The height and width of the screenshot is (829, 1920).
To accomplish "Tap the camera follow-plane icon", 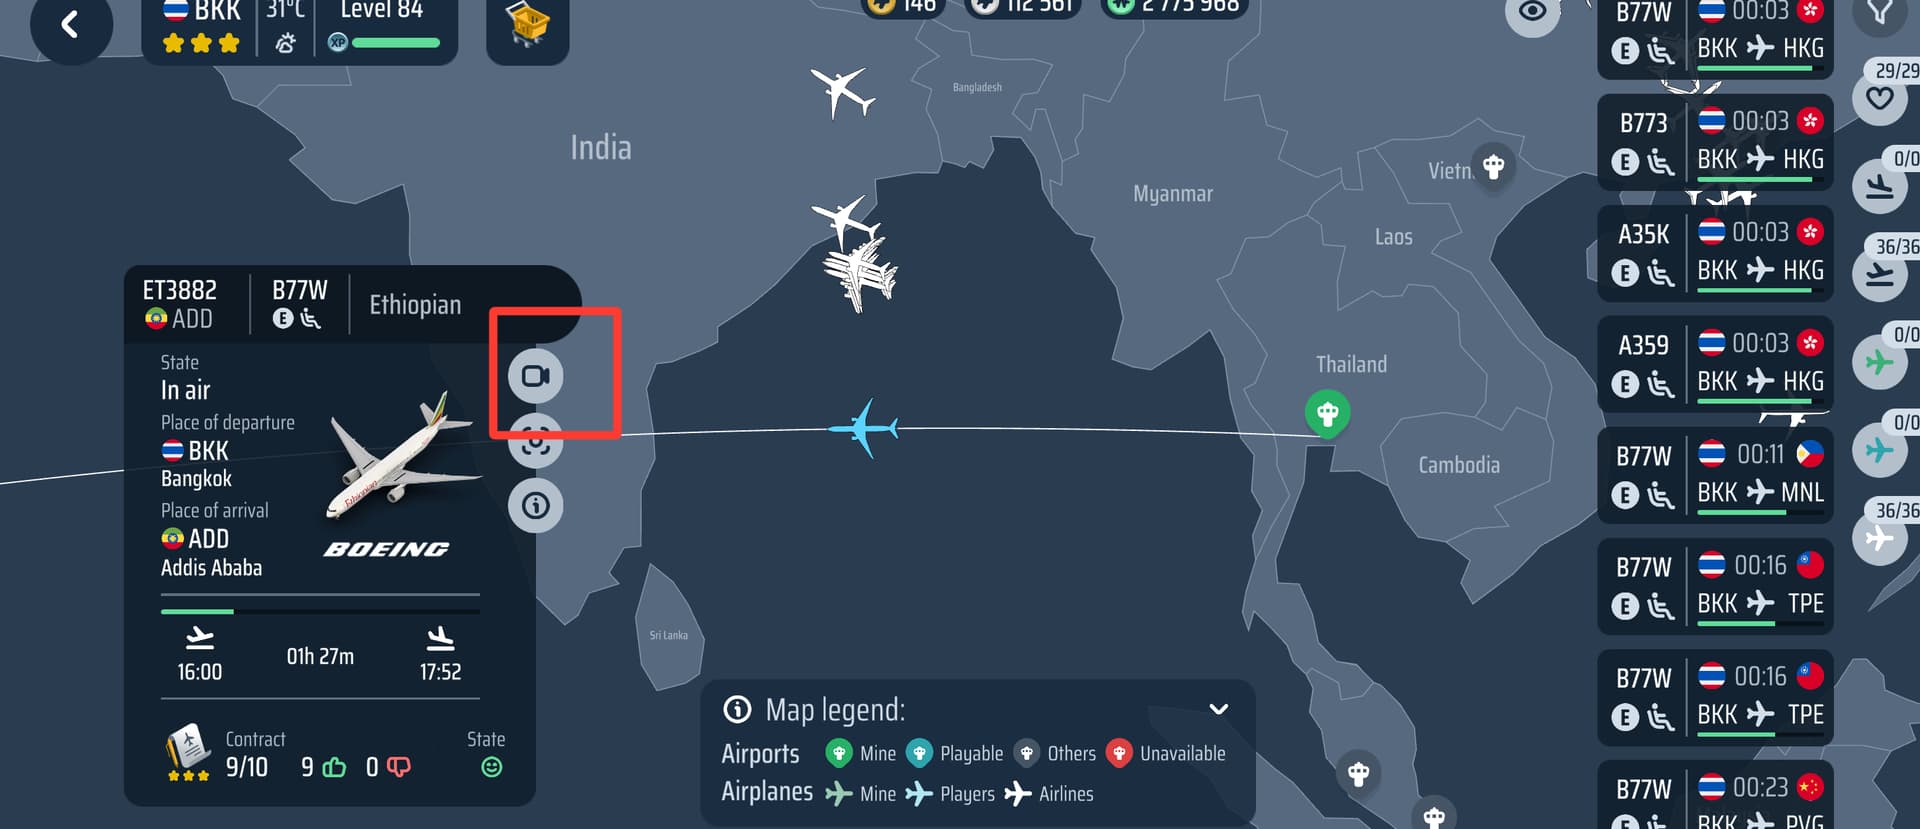I will [x=536, y=376].
